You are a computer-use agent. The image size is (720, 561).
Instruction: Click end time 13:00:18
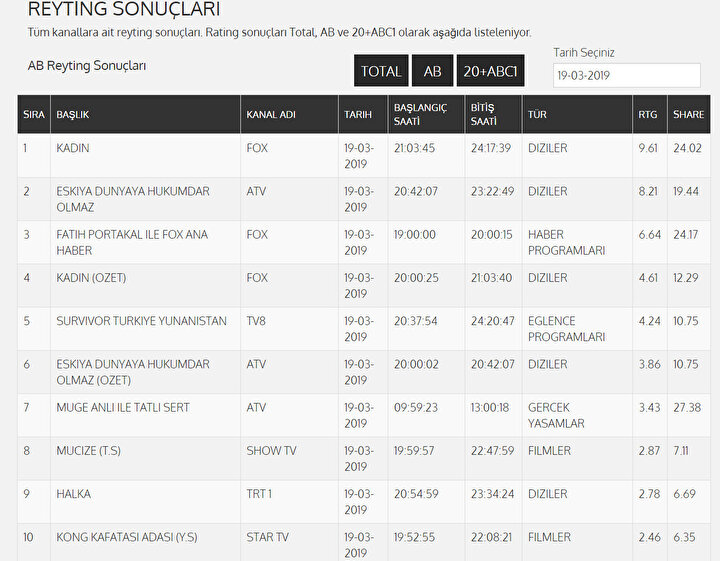pos(490,408)
